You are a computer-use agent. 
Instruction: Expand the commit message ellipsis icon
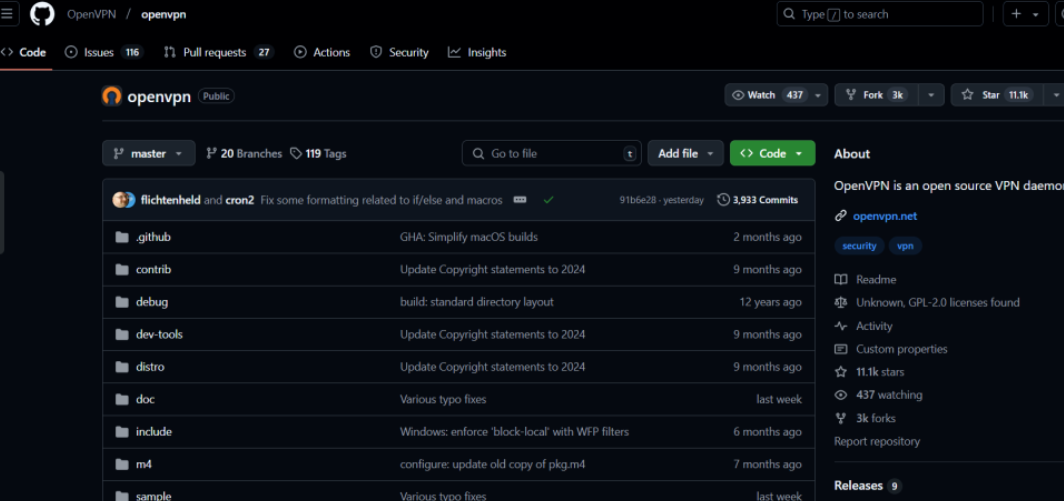(x=520, y=200)
